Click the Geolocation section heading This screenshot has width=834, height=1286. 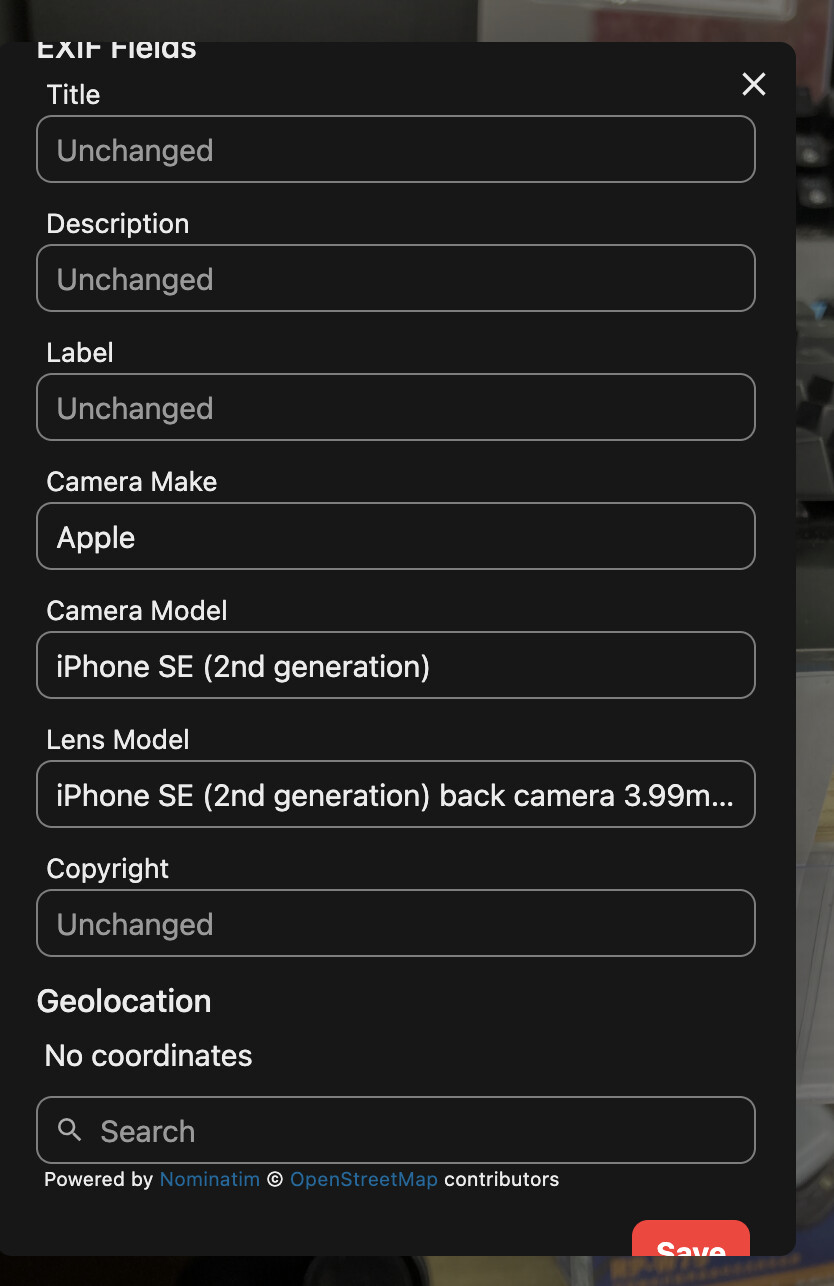point(124,1001)
